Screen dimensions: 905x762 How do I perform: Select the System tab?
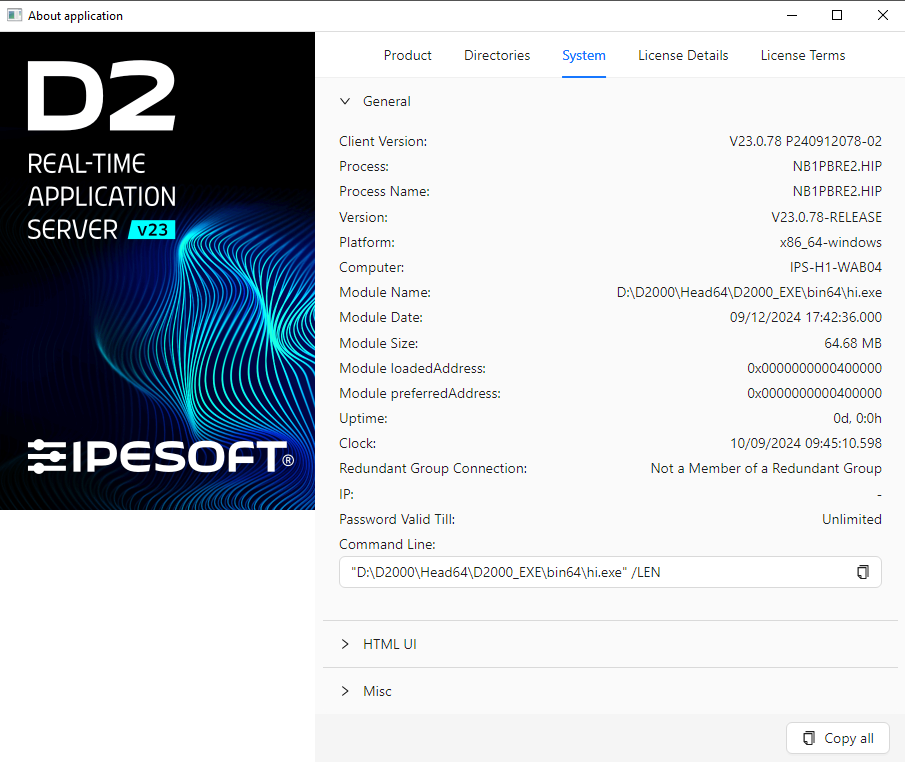click(x=583, y=55)
